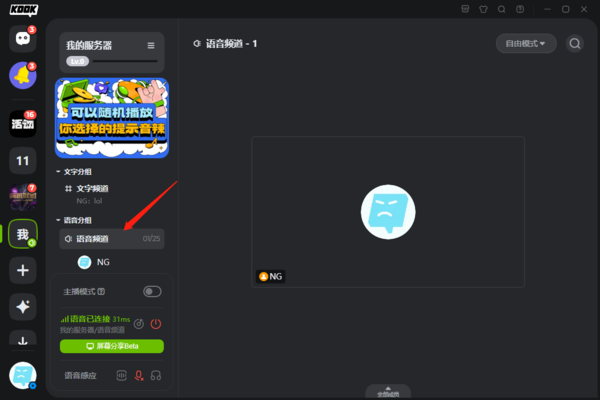This screenshot has height=400, width=600.
Task: Expand the 全部成员 members tab at bottom
Action: 388,392
